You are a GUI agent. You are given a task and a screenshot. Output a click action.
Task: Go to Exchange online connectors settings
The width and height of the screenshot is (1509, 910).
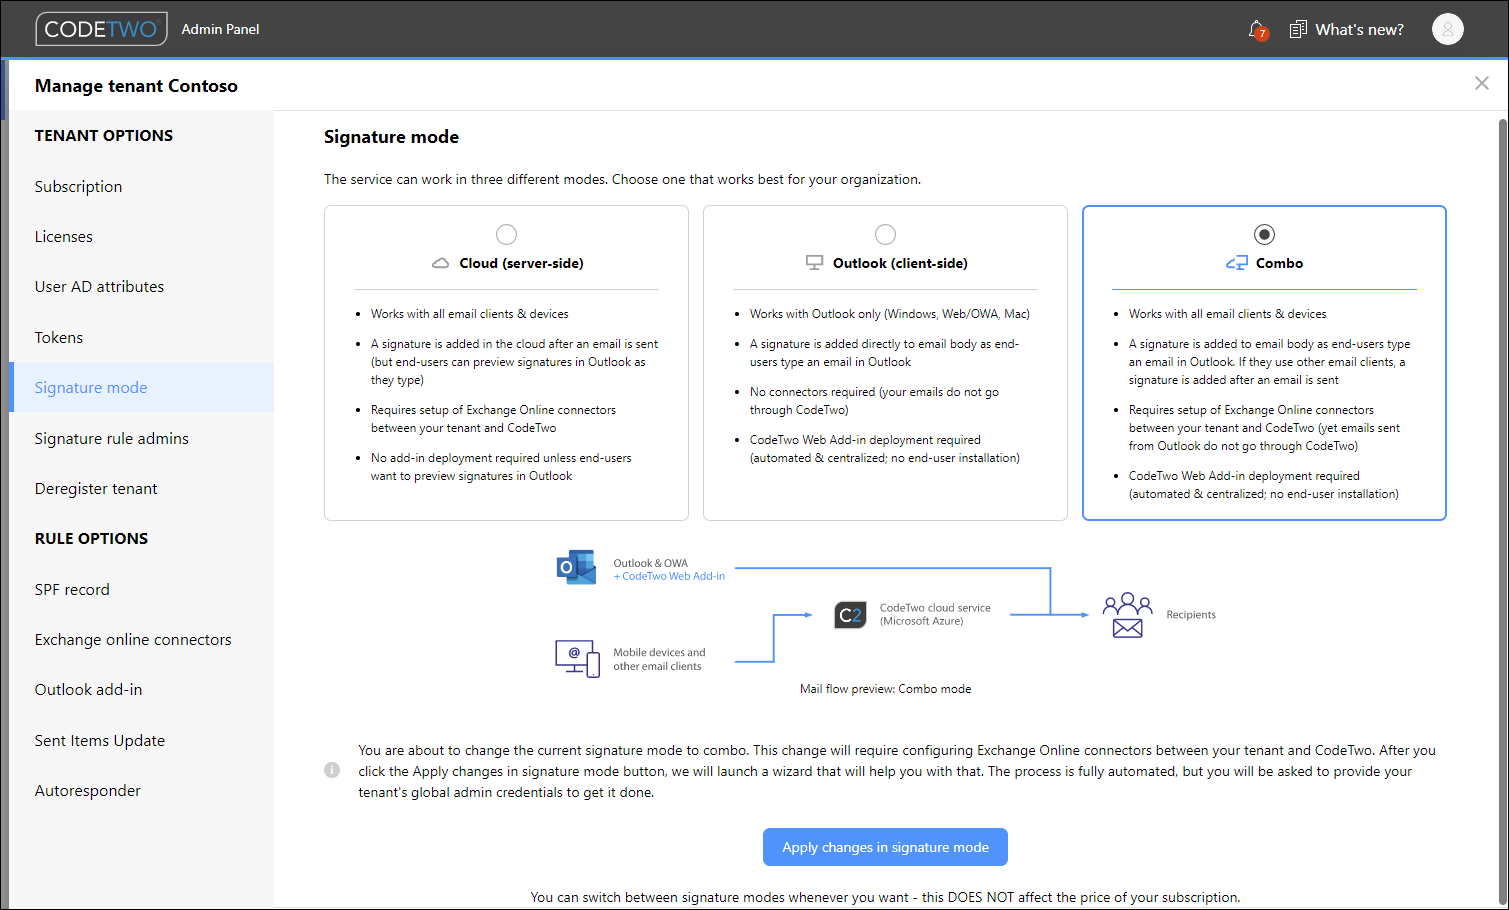point(132,639)
